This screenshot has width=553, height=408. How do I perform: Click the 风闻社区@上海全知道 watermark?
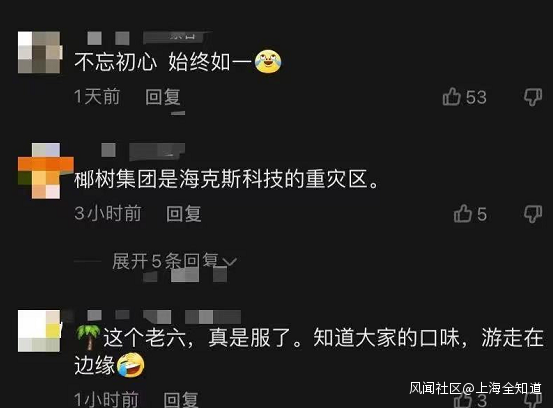tap(475, 388)
